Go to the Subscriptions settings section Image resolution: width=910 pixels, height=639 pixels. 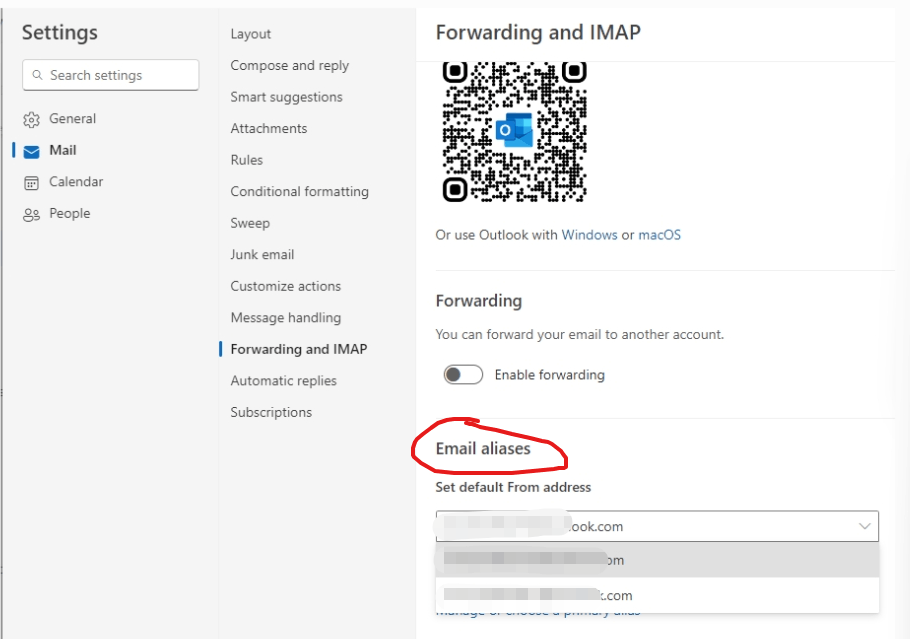pyautogui.click(x=270, y=412)
